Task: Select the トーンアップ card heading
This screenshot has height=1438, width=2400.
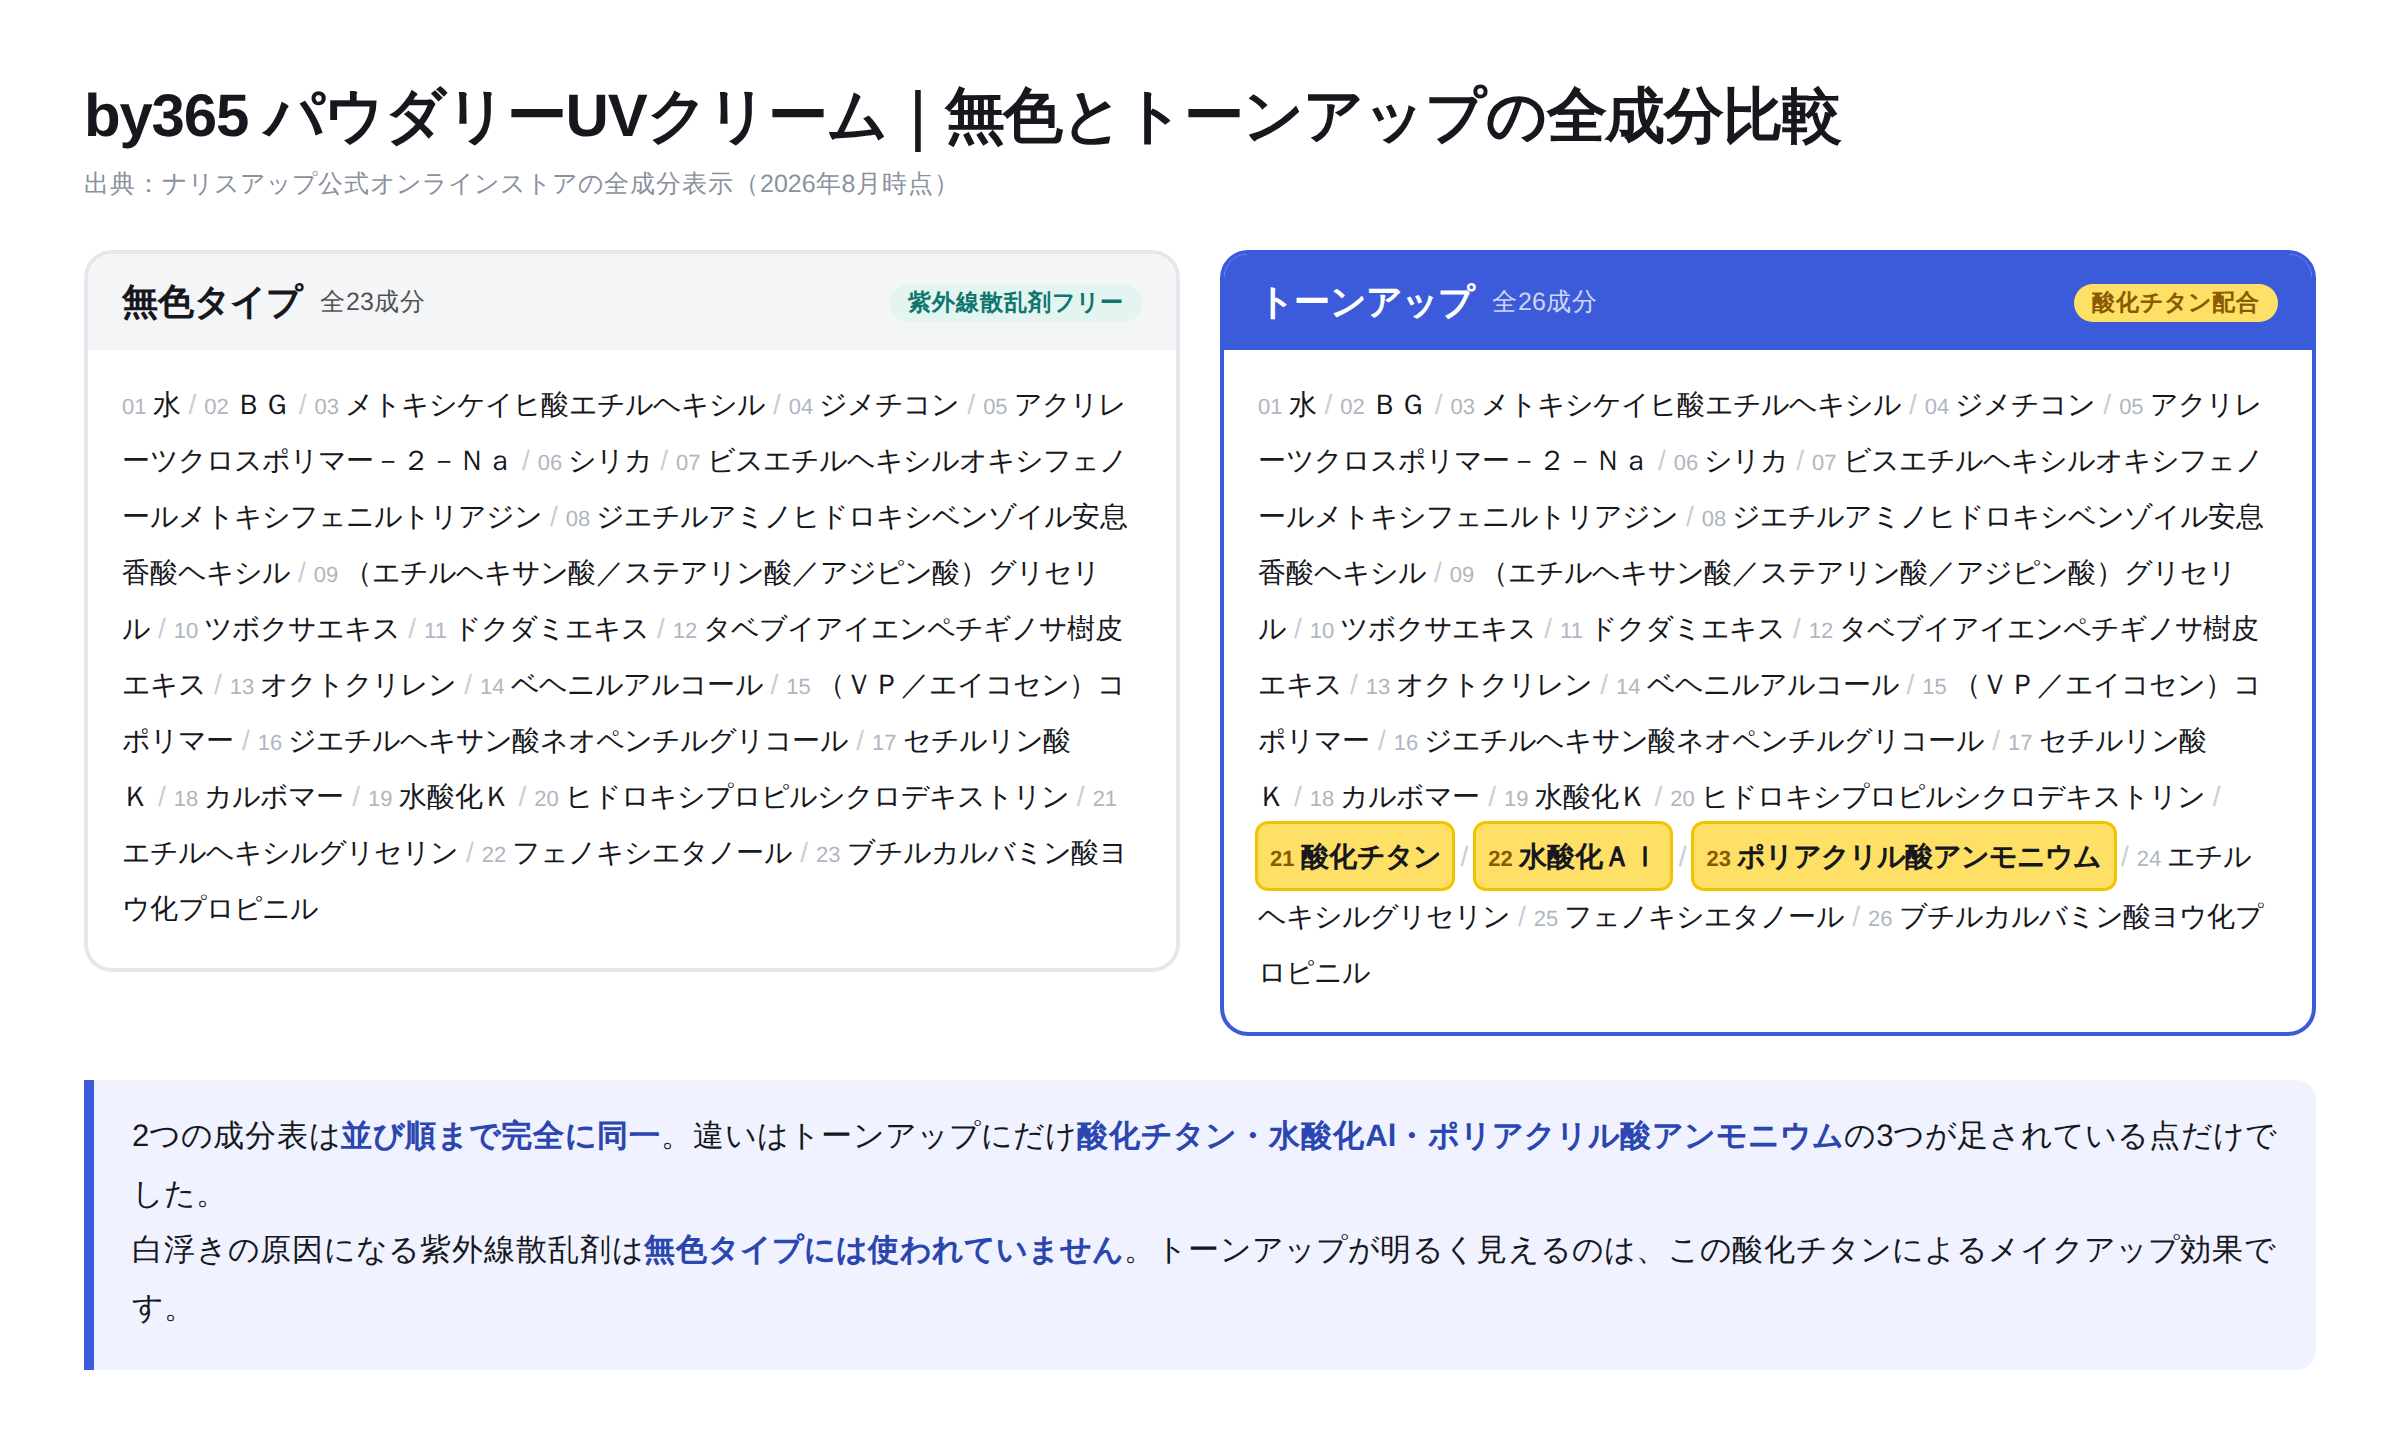Action: coord(1367,302)
